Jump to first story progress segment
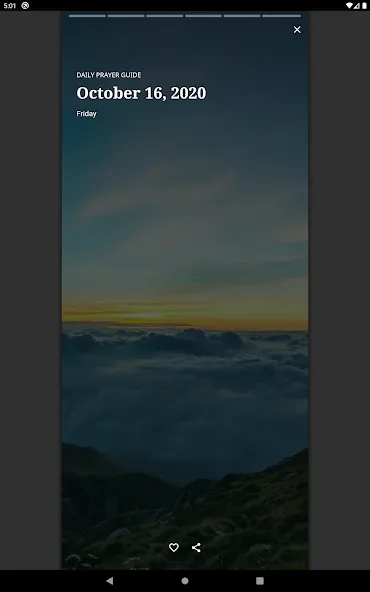Viewport: 370px width, 592px height. point(87,16)
